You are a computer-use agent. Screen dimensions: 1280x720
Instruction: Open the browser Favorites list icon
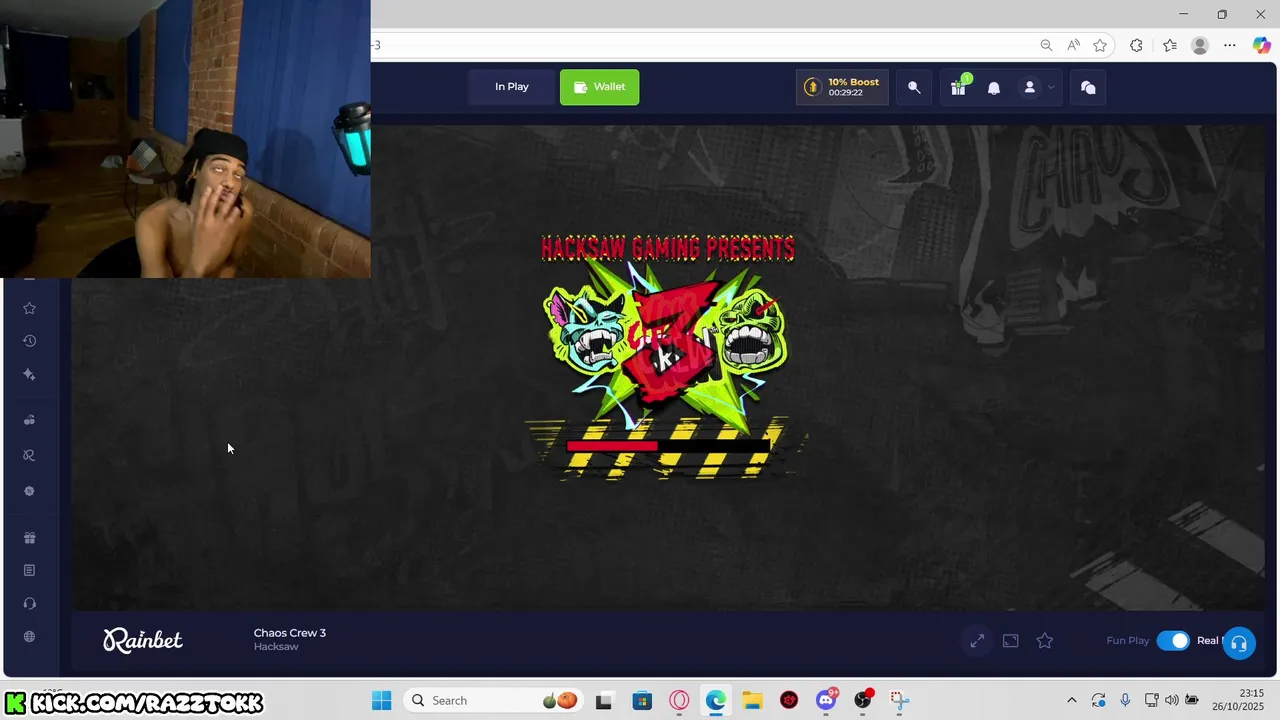[1170, 45]
